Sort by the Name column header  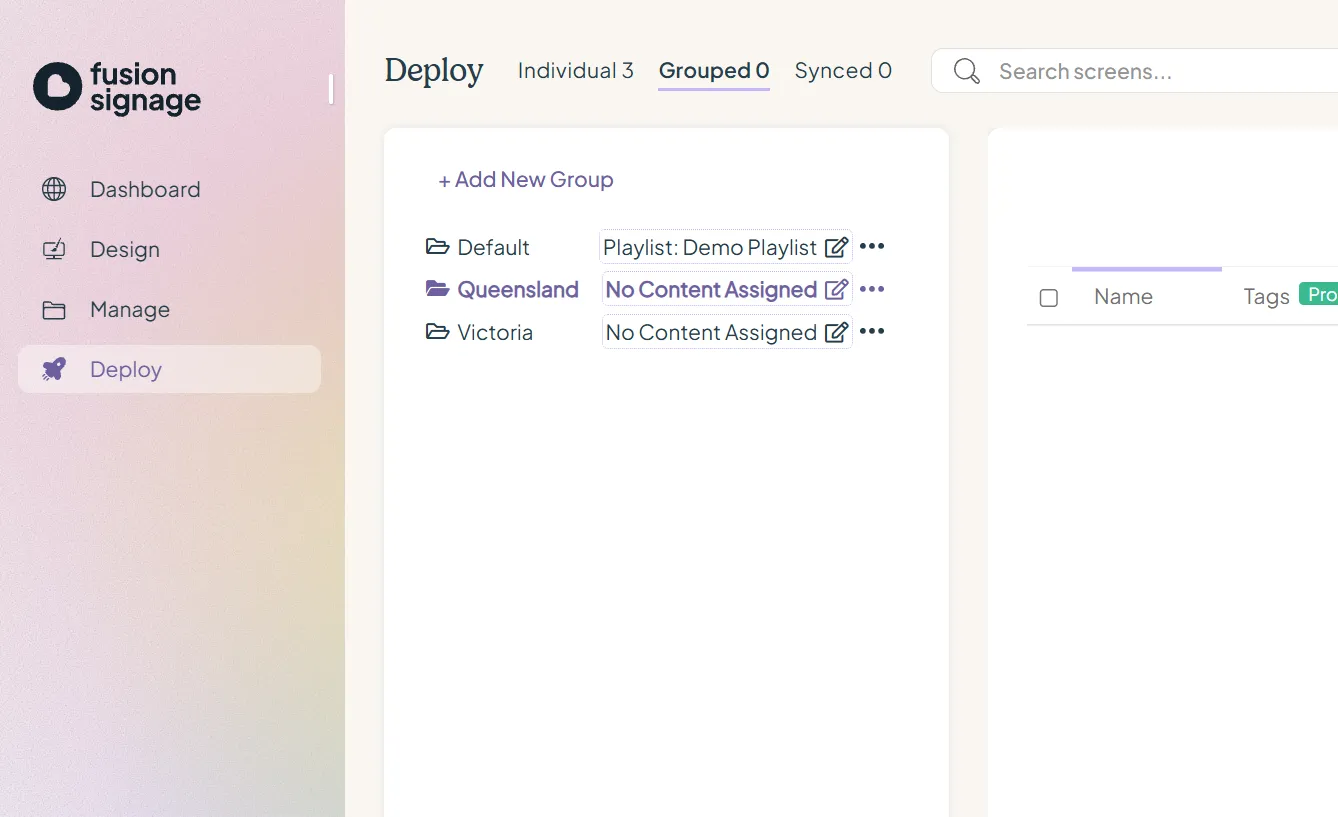1123,297
